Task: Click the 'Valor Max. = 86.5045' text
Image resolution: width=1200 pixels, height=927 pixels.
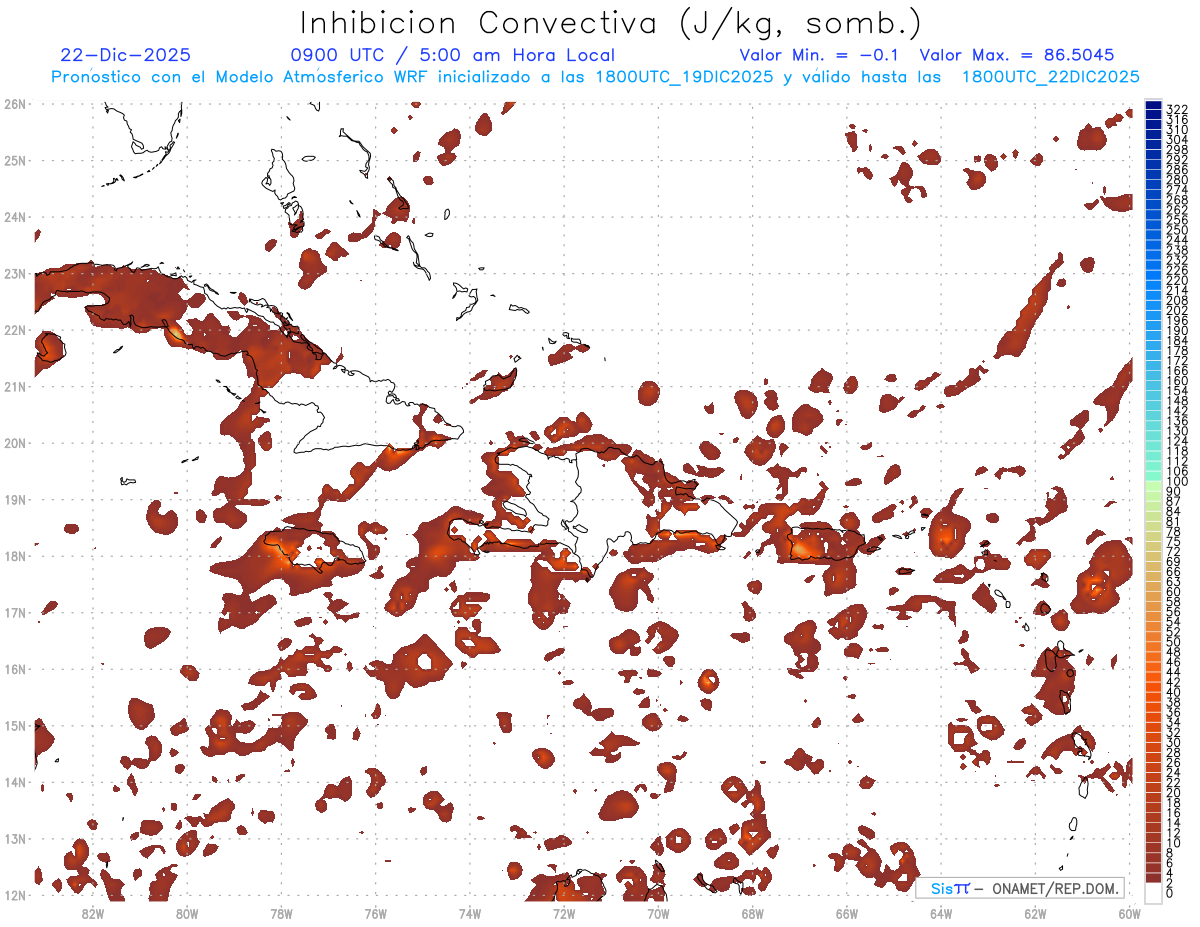Action: (1017, 56)
